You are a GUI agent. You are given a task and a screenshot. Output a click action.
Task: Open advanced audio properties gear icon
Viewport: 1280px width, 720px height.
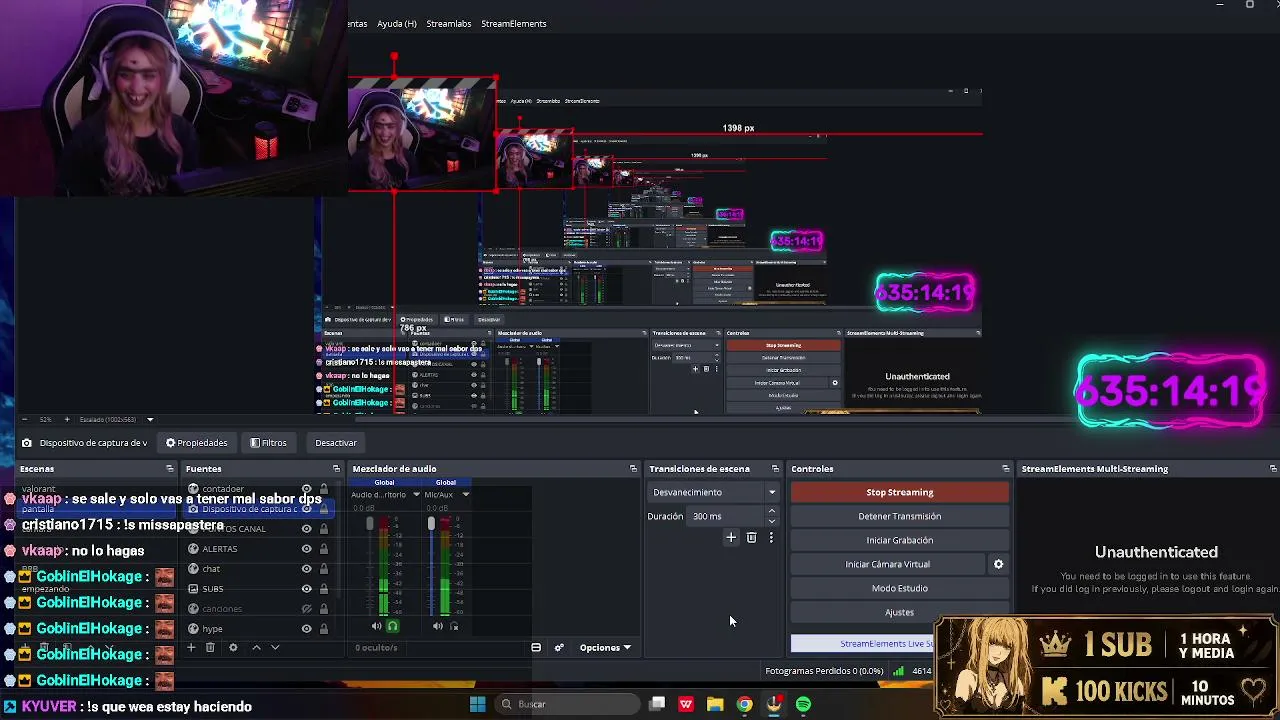559,647
